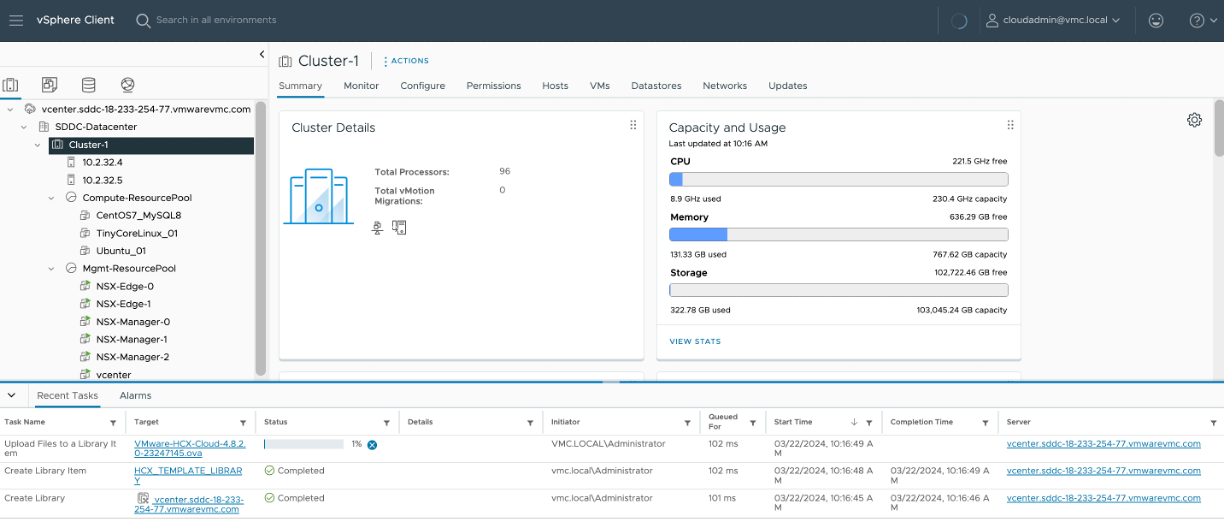Screen dimensions: 1224x528
Task: Open the Networks tab
Action: (725, 86)
